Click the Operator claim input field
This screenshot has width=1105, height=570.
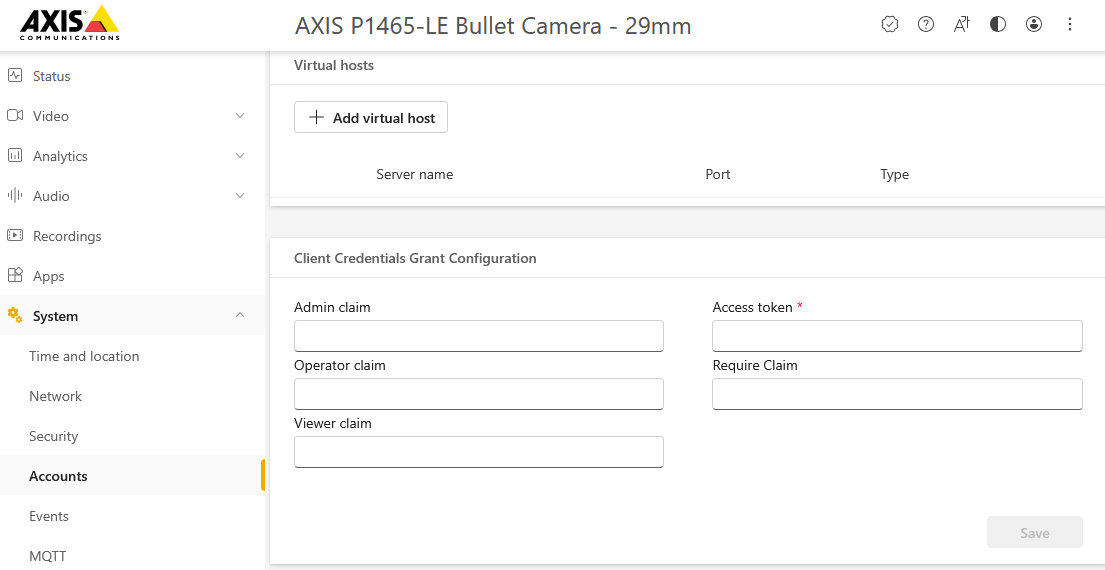(x=479, y=394)
